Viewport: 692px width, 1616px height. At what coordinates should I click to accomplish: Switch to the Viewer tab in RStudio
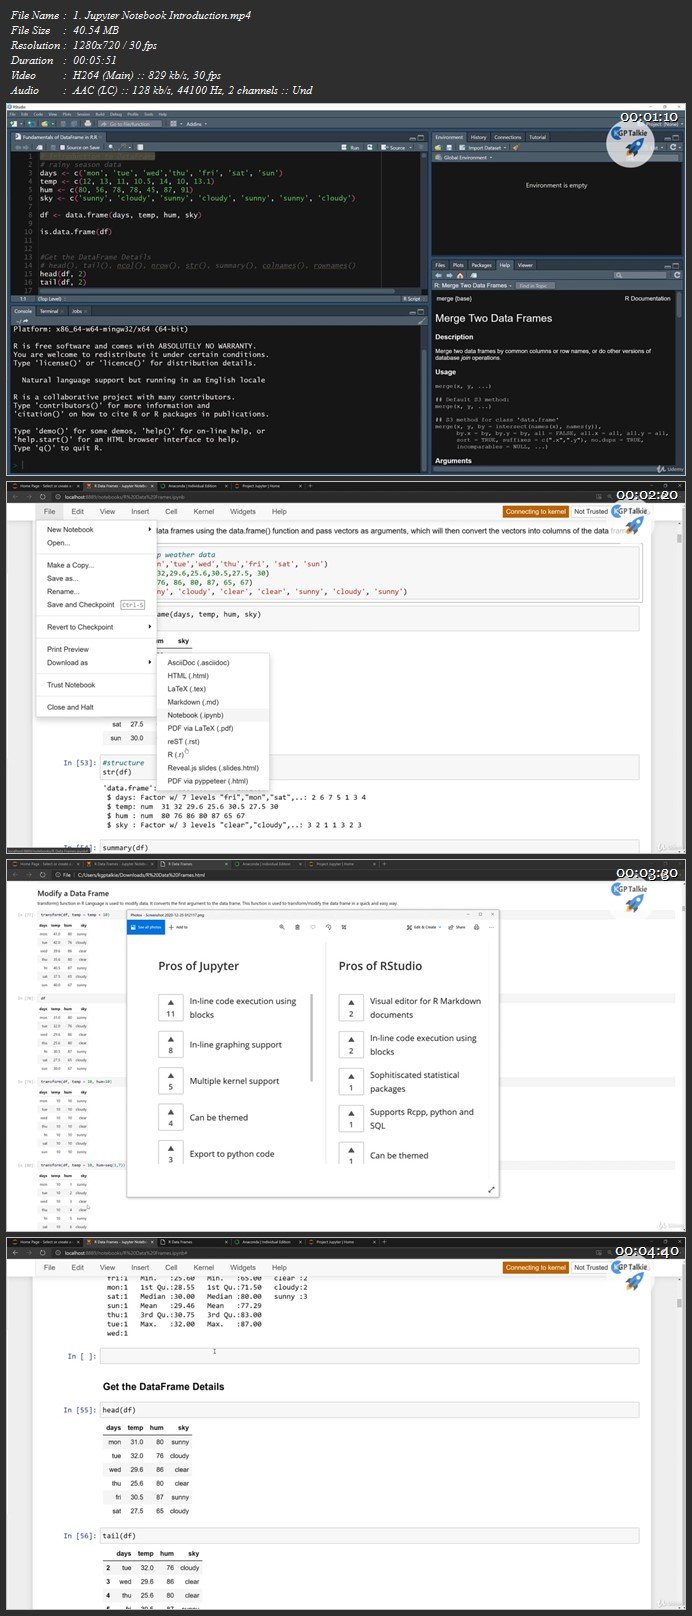[525, 265]
